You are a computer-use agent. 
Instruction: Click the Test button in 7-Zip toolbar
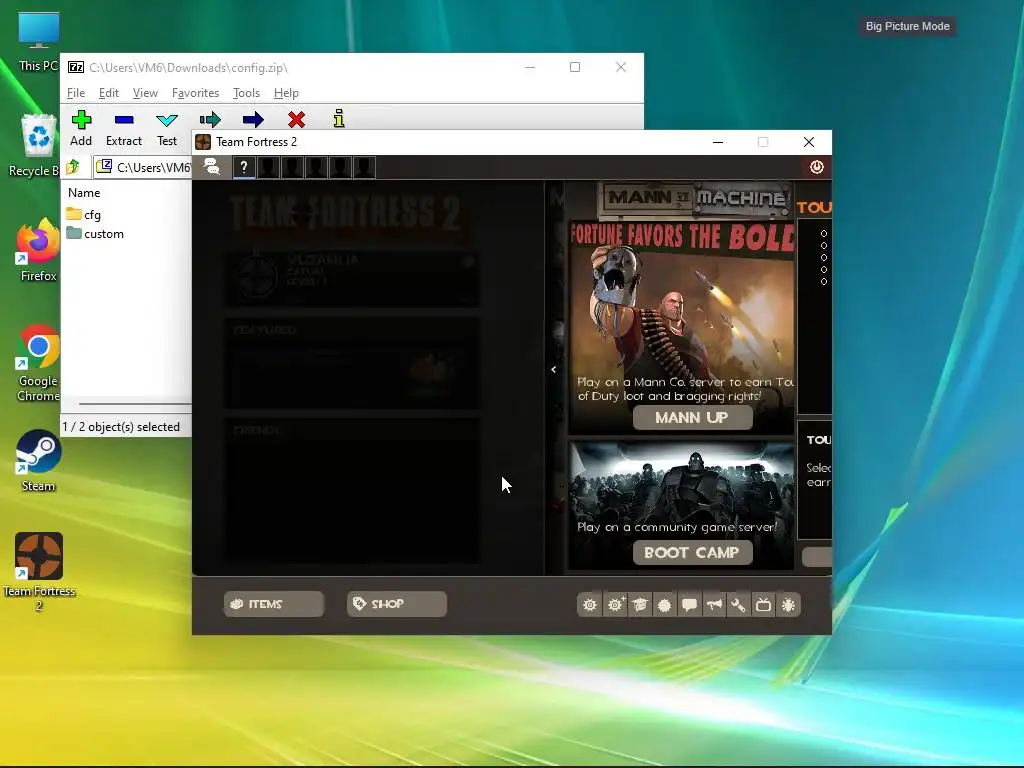(167, 129)
